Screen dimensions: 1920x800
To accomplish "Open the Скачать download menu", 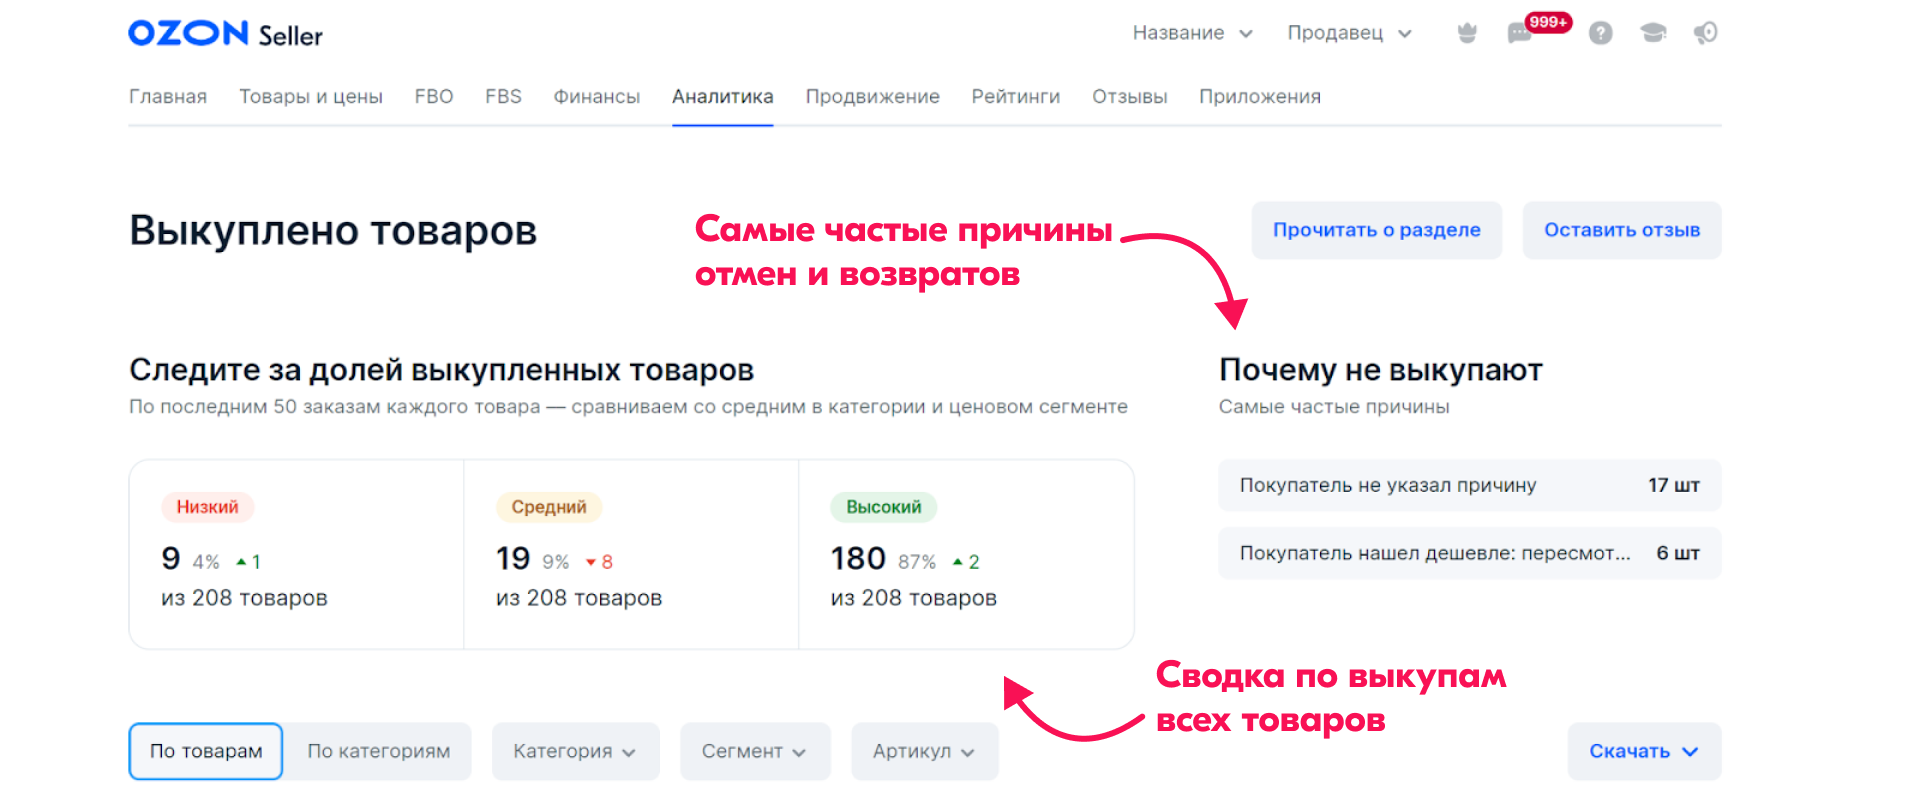I will coord(1643,751).
